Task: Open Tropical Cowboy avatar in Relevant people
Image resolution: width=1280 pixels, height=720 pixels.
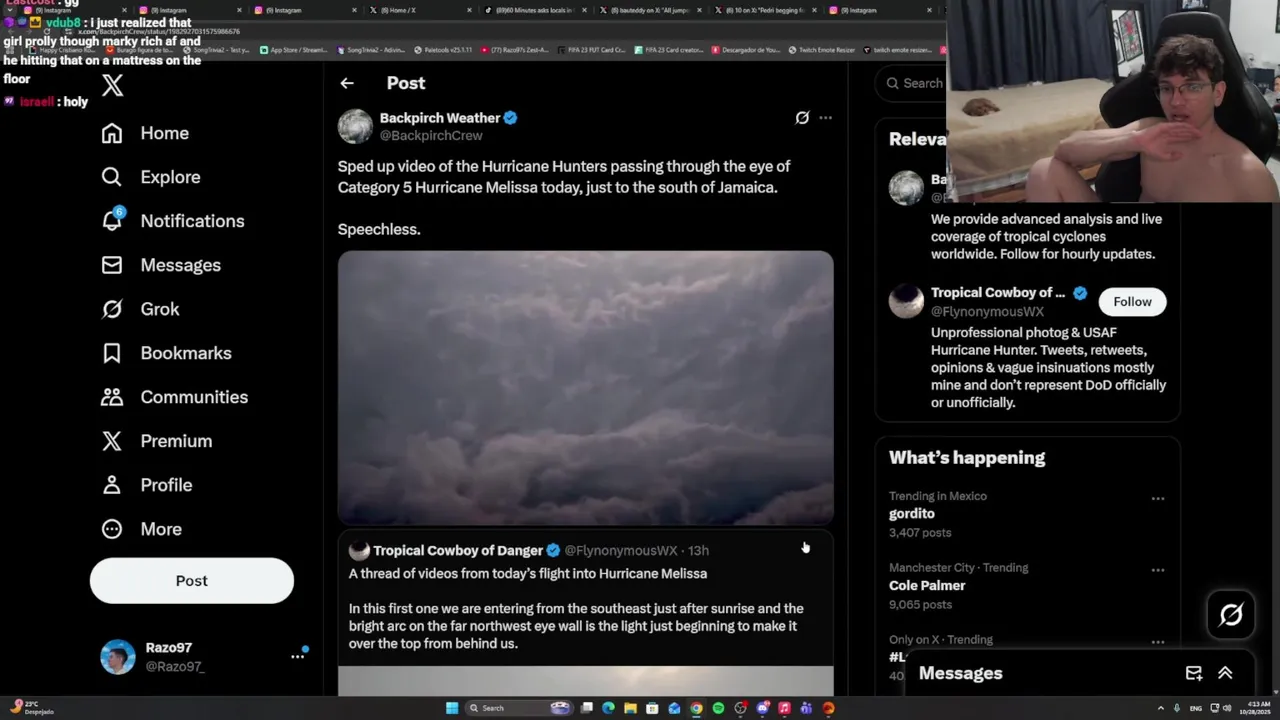Action: [x=907, y=302]
